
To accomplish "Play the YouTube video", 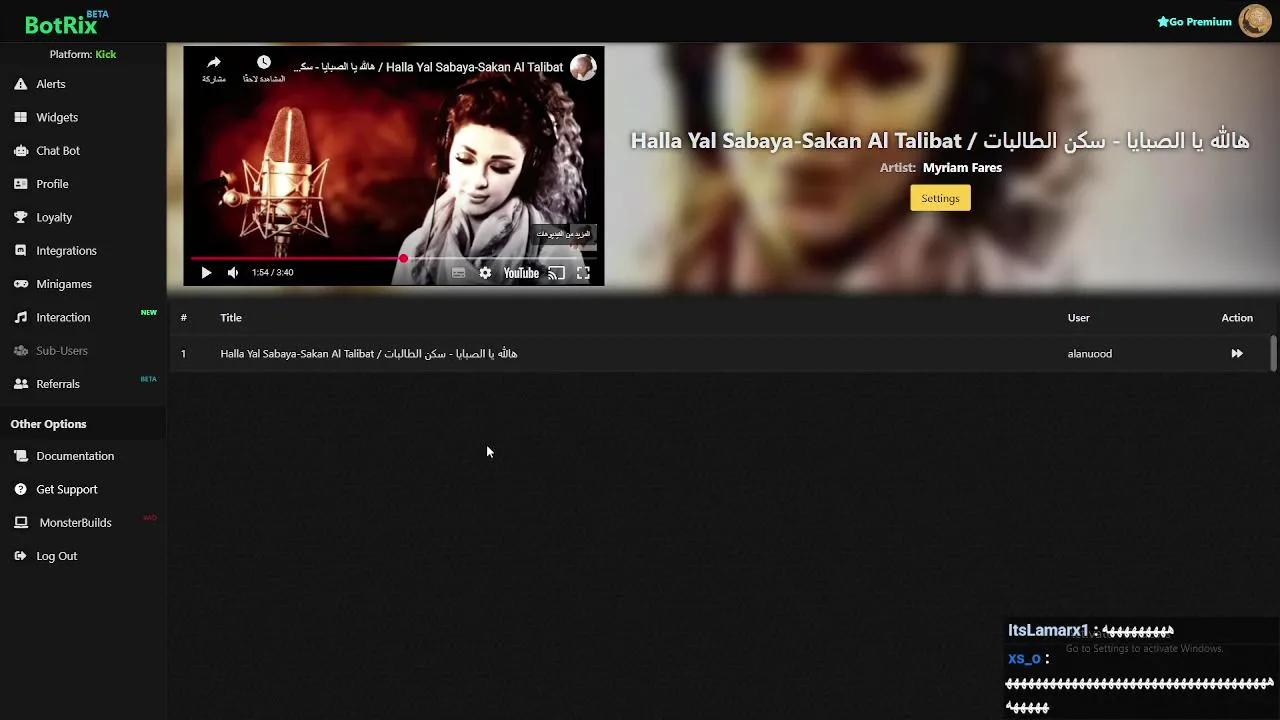I will (x=206, y=273).
